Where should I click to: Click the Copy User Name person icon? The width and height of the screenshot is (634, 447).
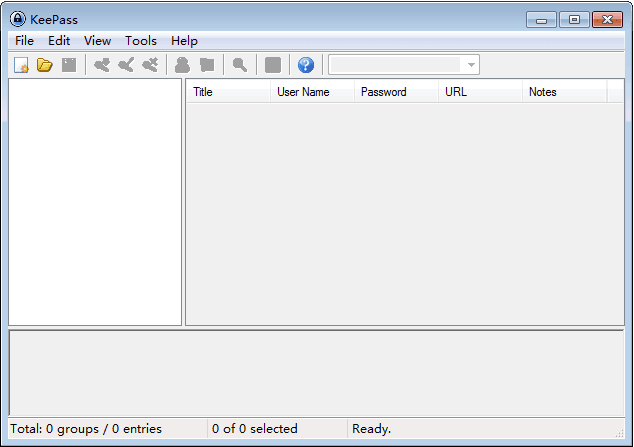(x=182, y=65)
